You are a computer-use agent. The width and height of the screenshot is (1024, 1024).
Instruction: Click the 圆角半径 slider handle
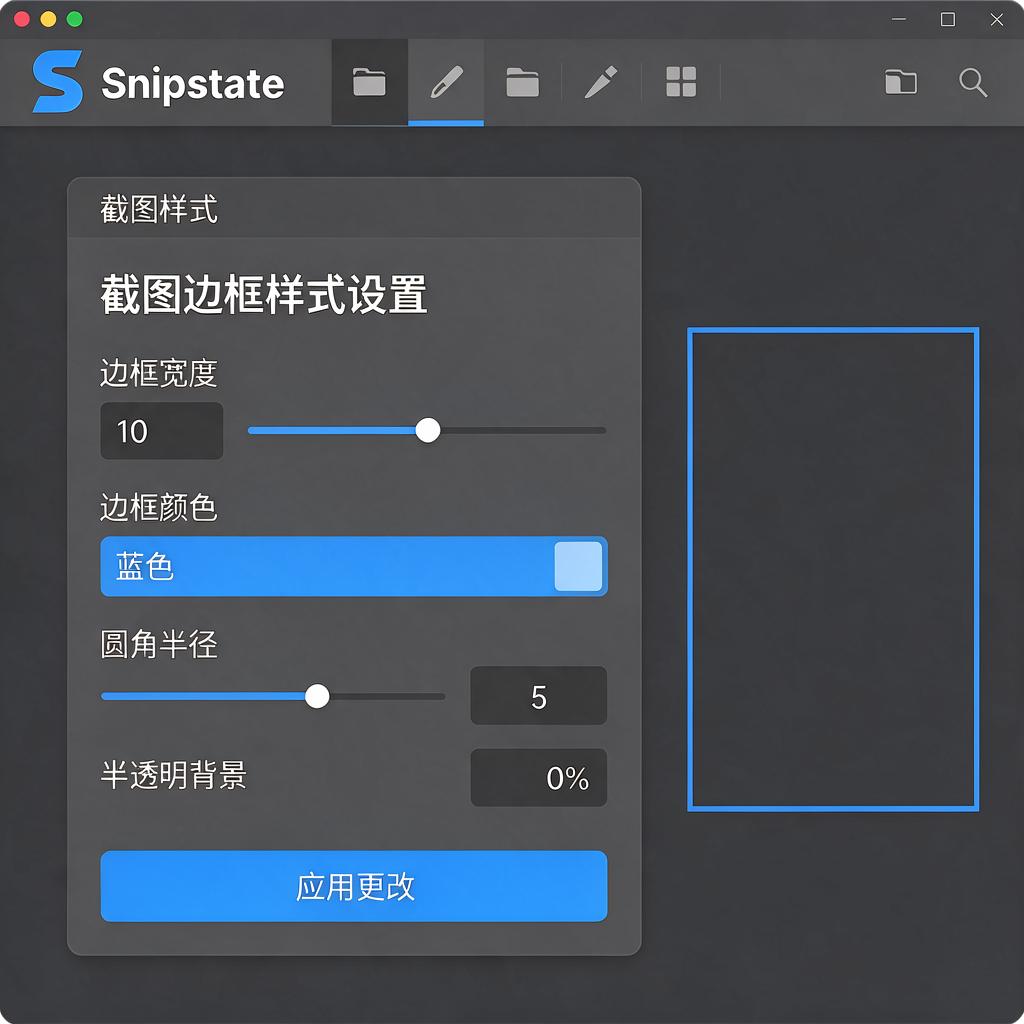(317, 696)
